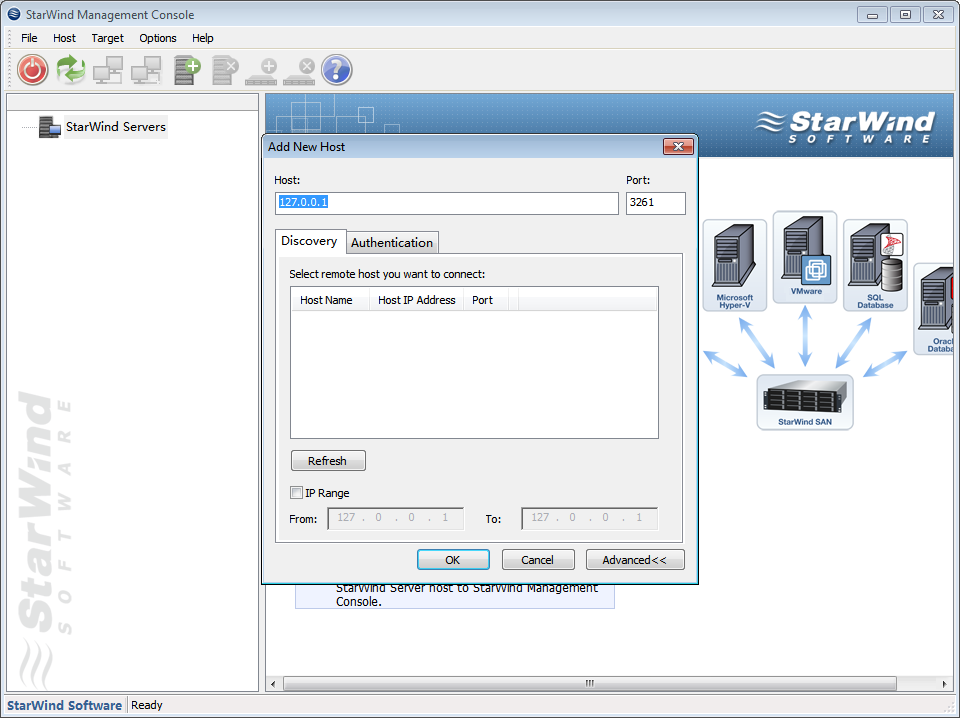Click the StarWind Servers tree icon
The image size is (960, 718).
pos(49,127)
